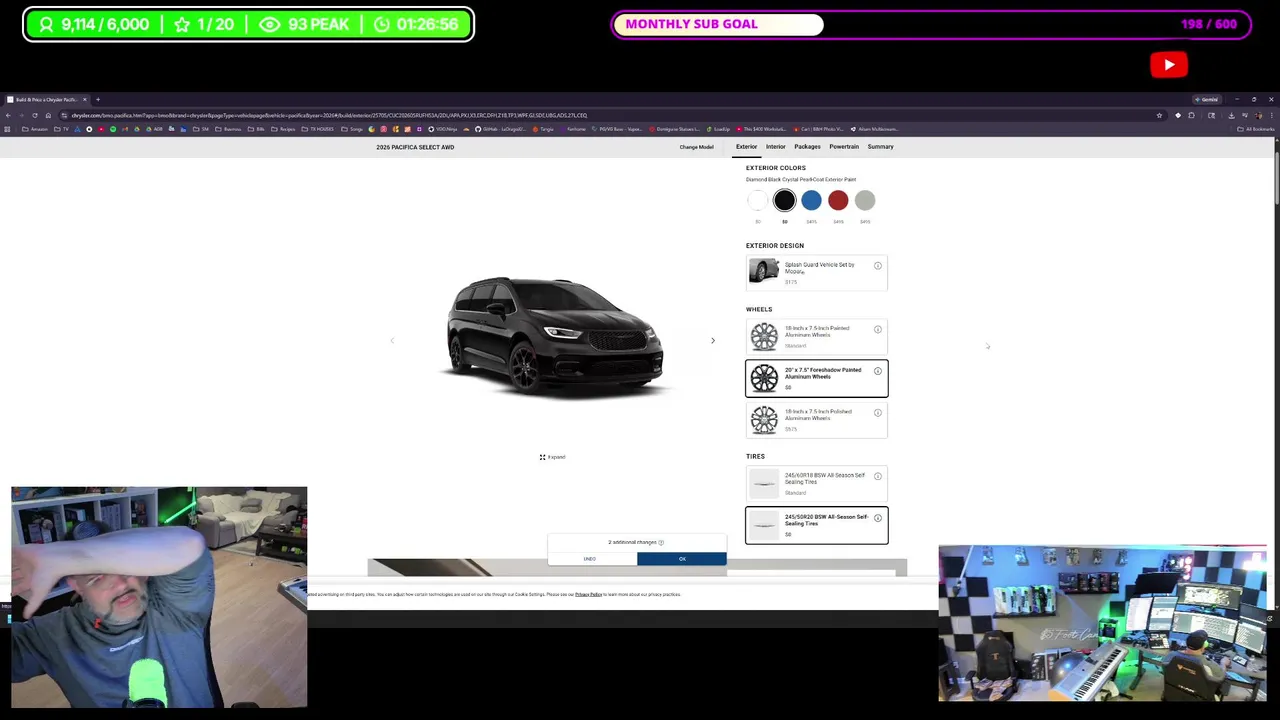Show next vehicle view with right arrow

(713, 341)
